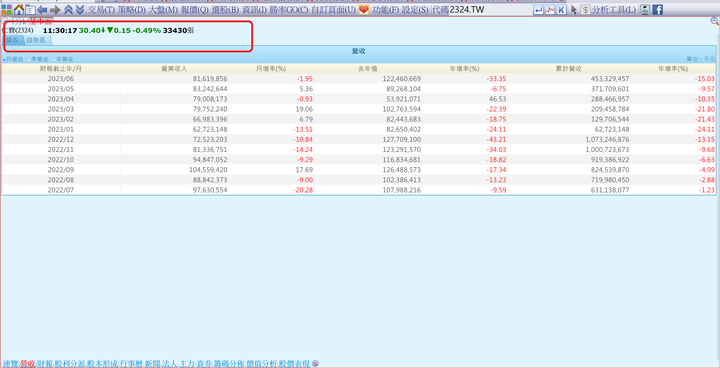Select the 月營收 radio option
Image resolution: width=720 pixels, height=368 pixels.
click(13, 59)
